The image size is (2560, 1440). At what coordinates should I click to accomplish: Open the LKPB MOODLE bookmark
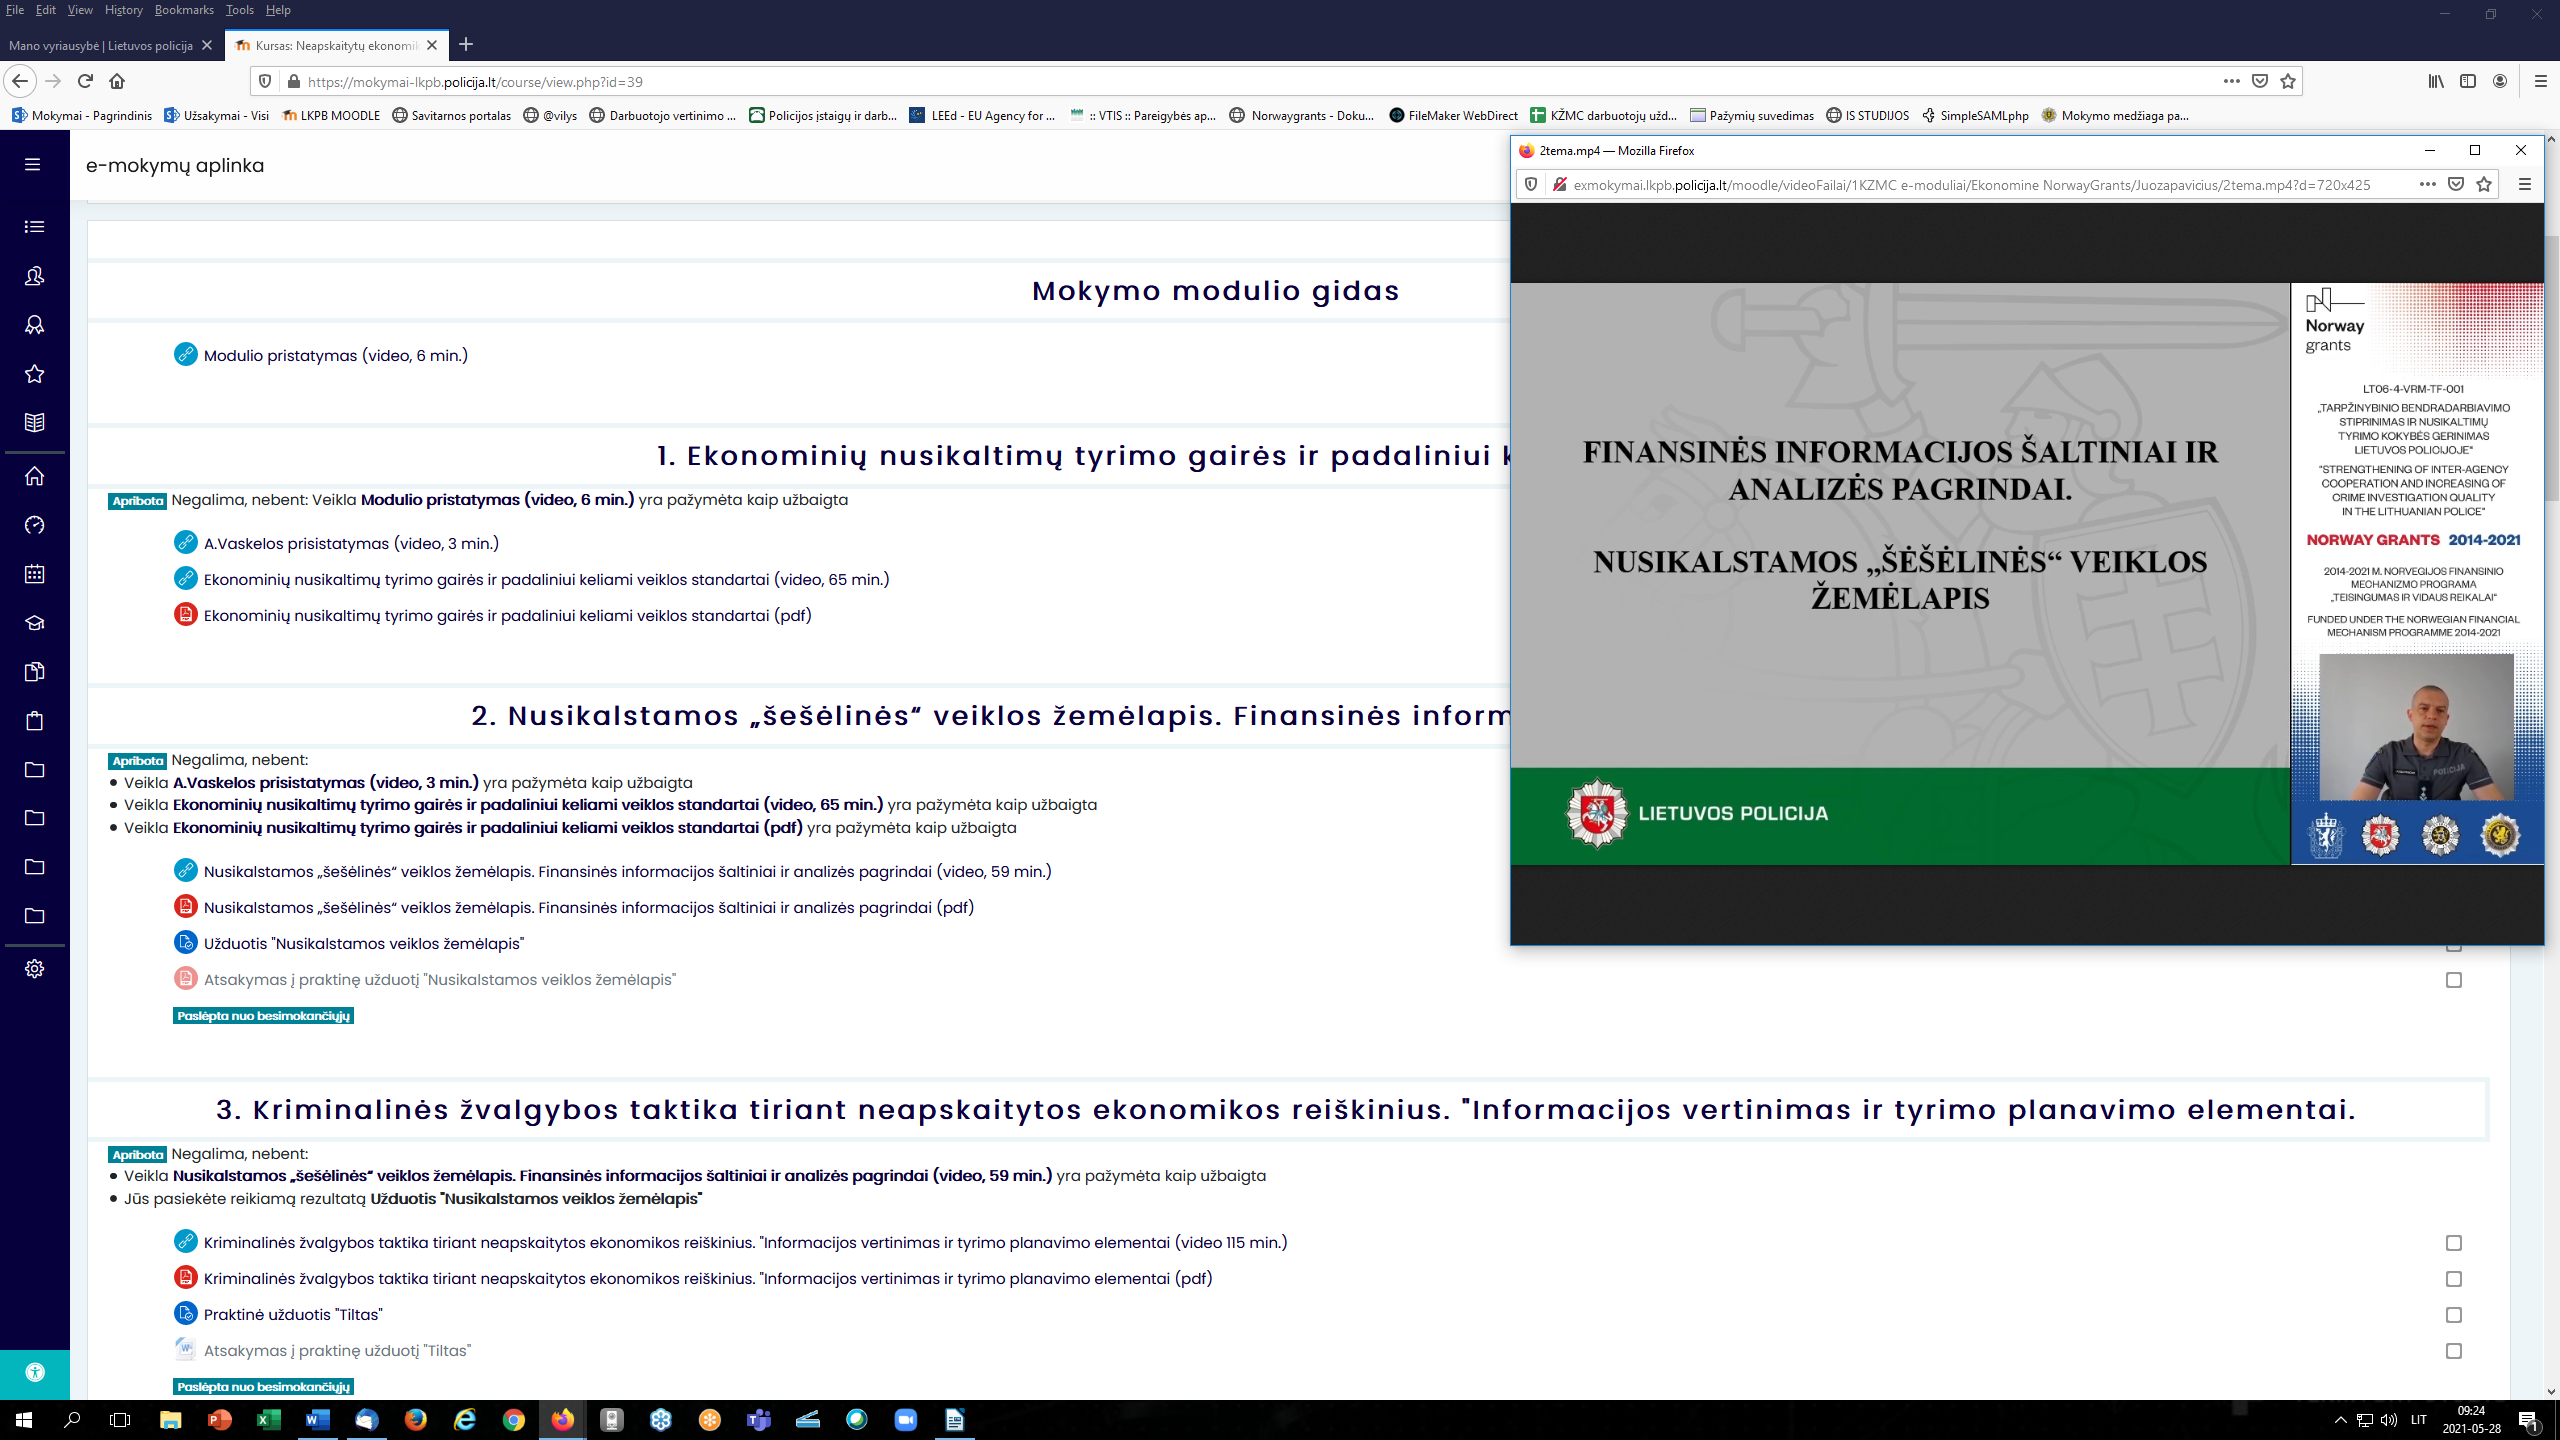pyautogui.click(x=331, y=115)
